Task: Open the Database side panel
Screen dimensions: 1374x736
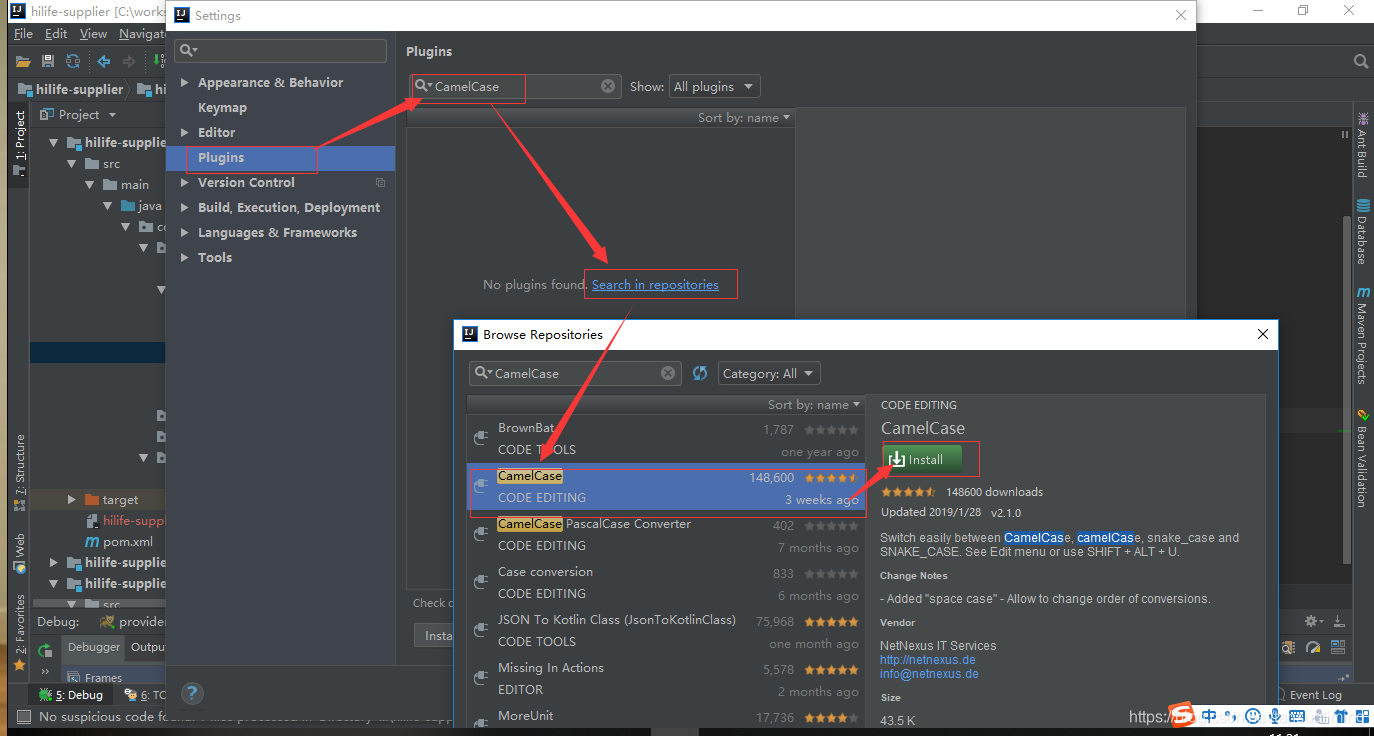Action: pyautogui.click(x=1362, y=230)
